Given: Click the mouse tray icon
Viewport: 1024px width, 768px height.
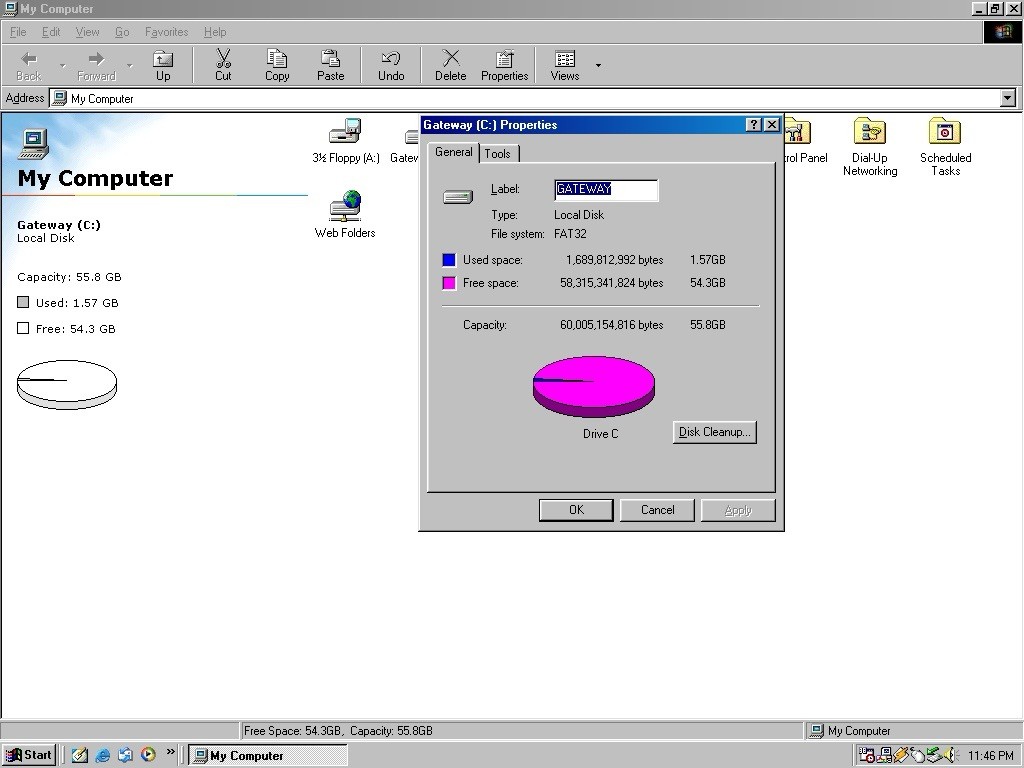Looking at the screenshot, I should click(x=917, y=756).
